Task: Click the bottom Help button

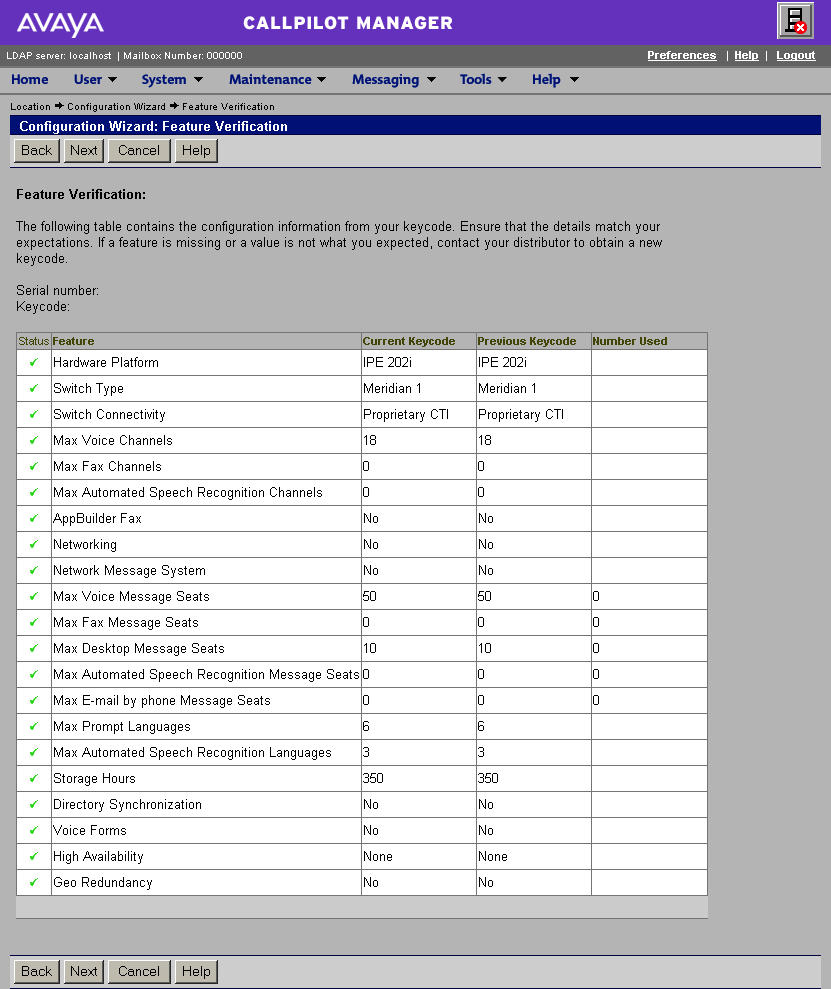Action: [196, 971]
